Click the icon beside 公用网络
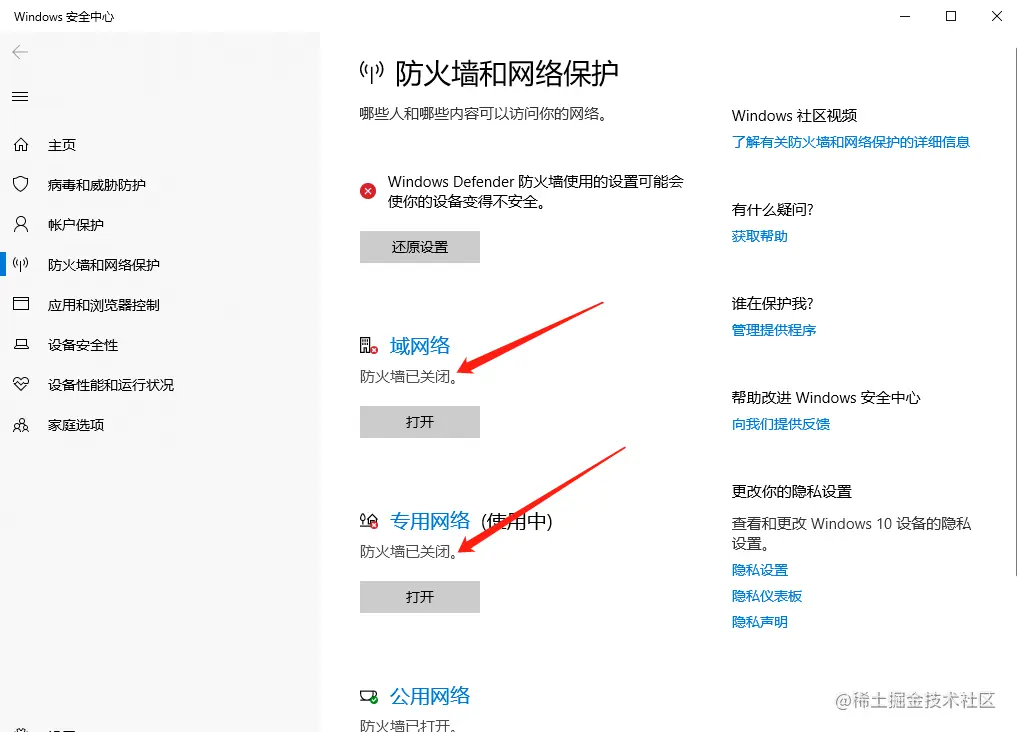1017x732 pixels. click(368, 696)
